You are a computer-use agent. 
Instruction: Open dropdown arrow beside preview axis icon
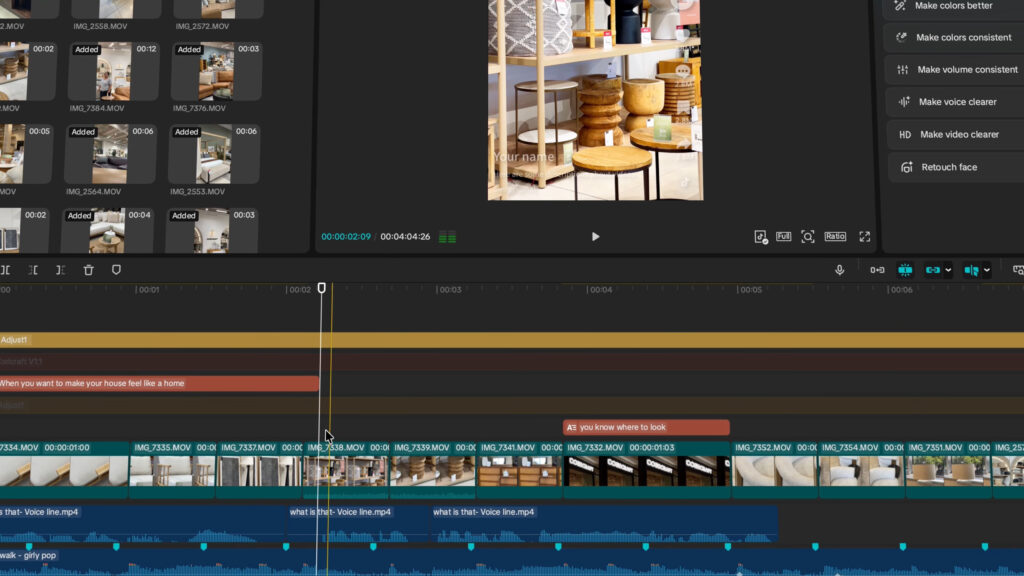pos(987,270)
